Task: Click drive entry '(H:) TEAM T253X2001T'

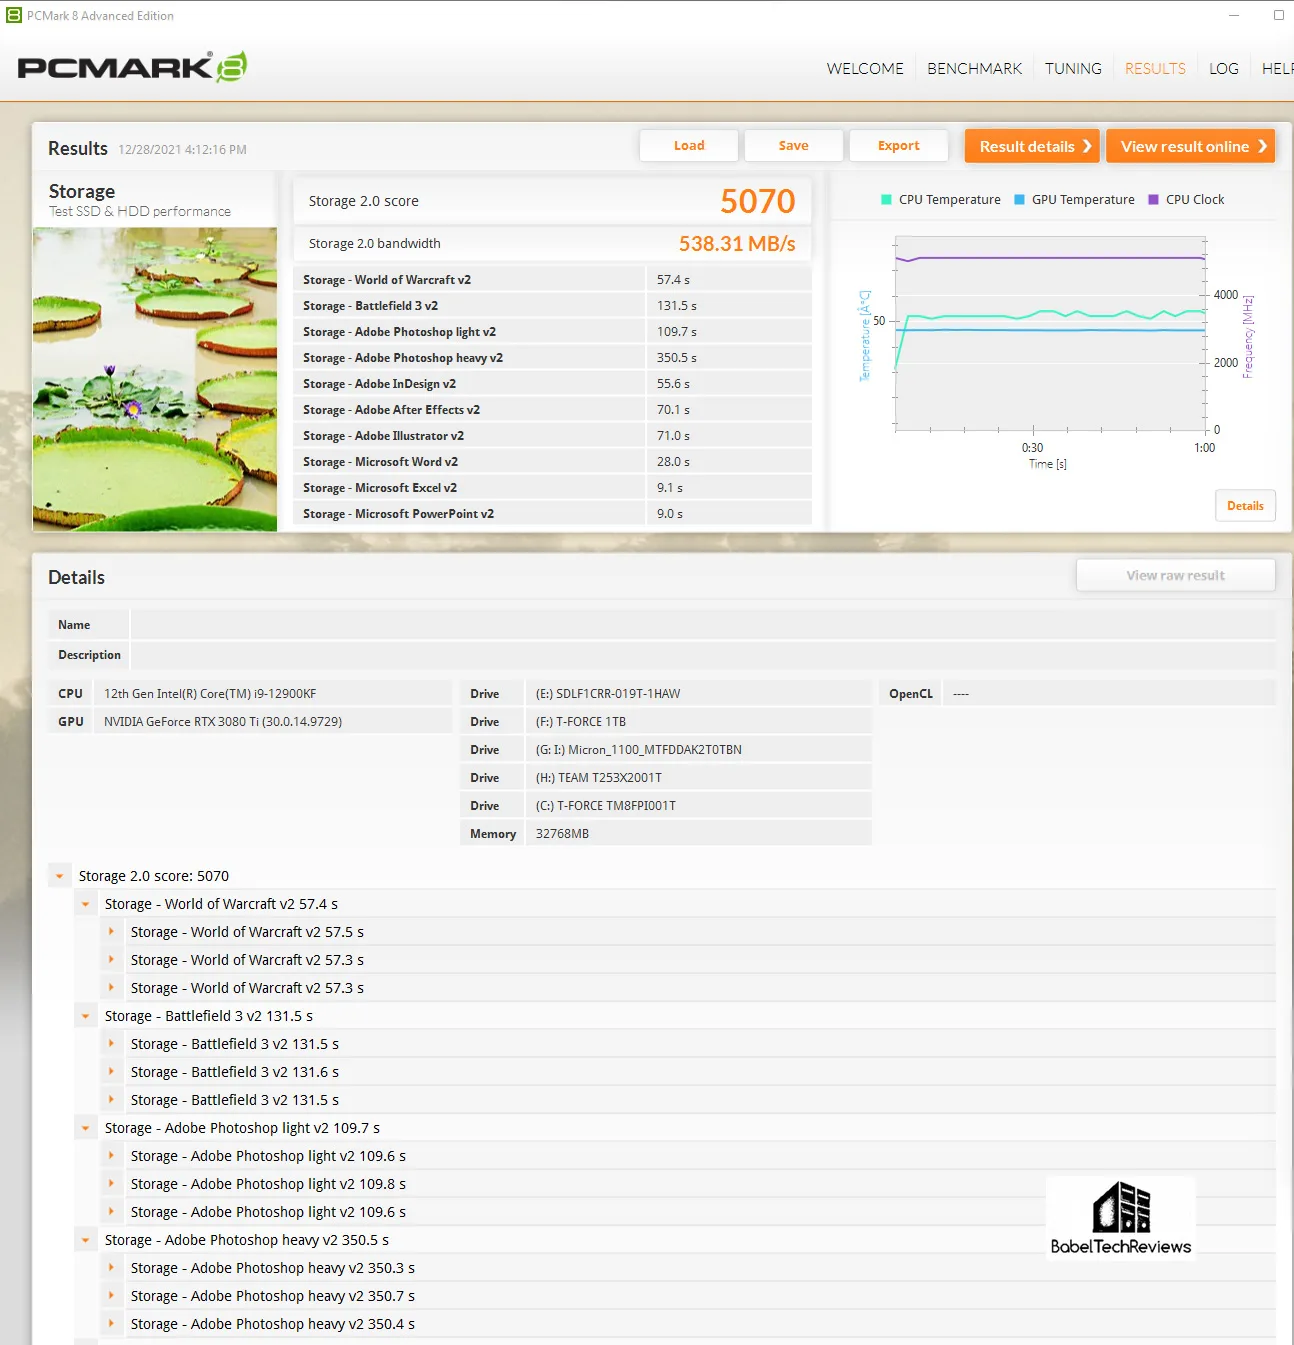Action: [599, 778]
